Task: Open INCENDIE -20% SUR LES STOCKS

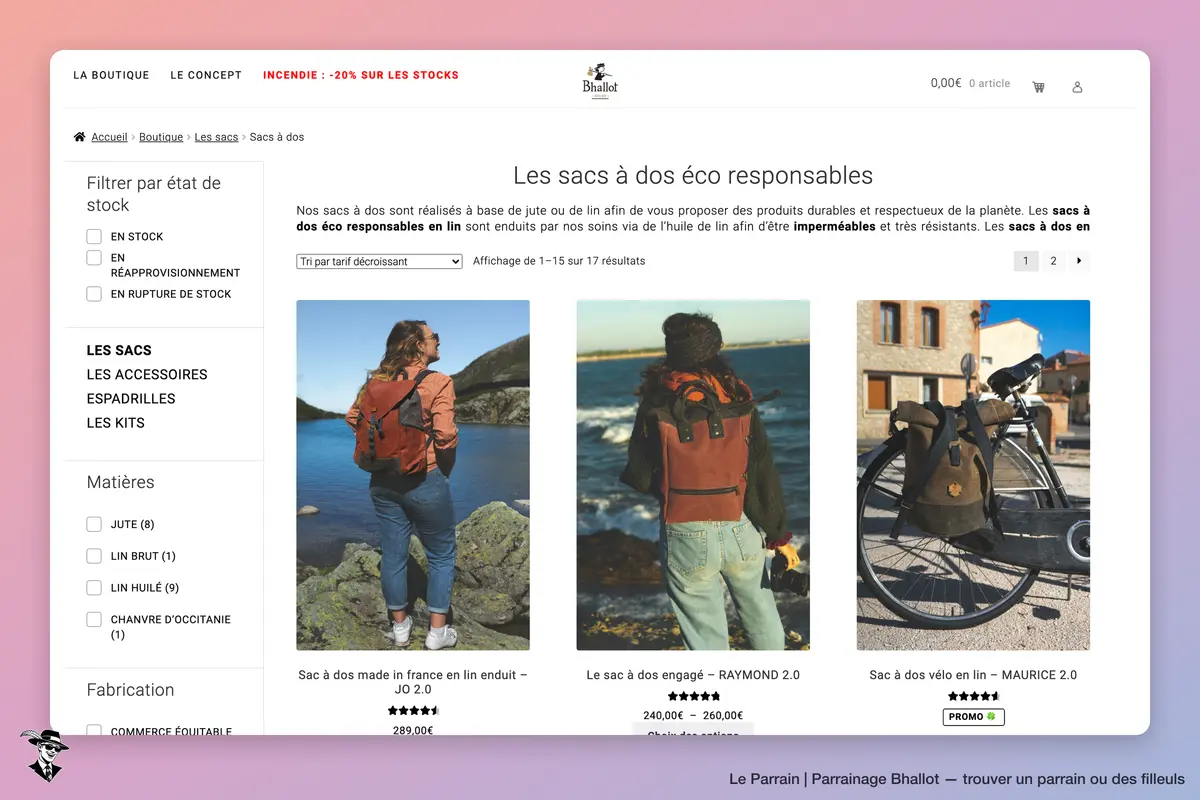Action: (361, 75)
